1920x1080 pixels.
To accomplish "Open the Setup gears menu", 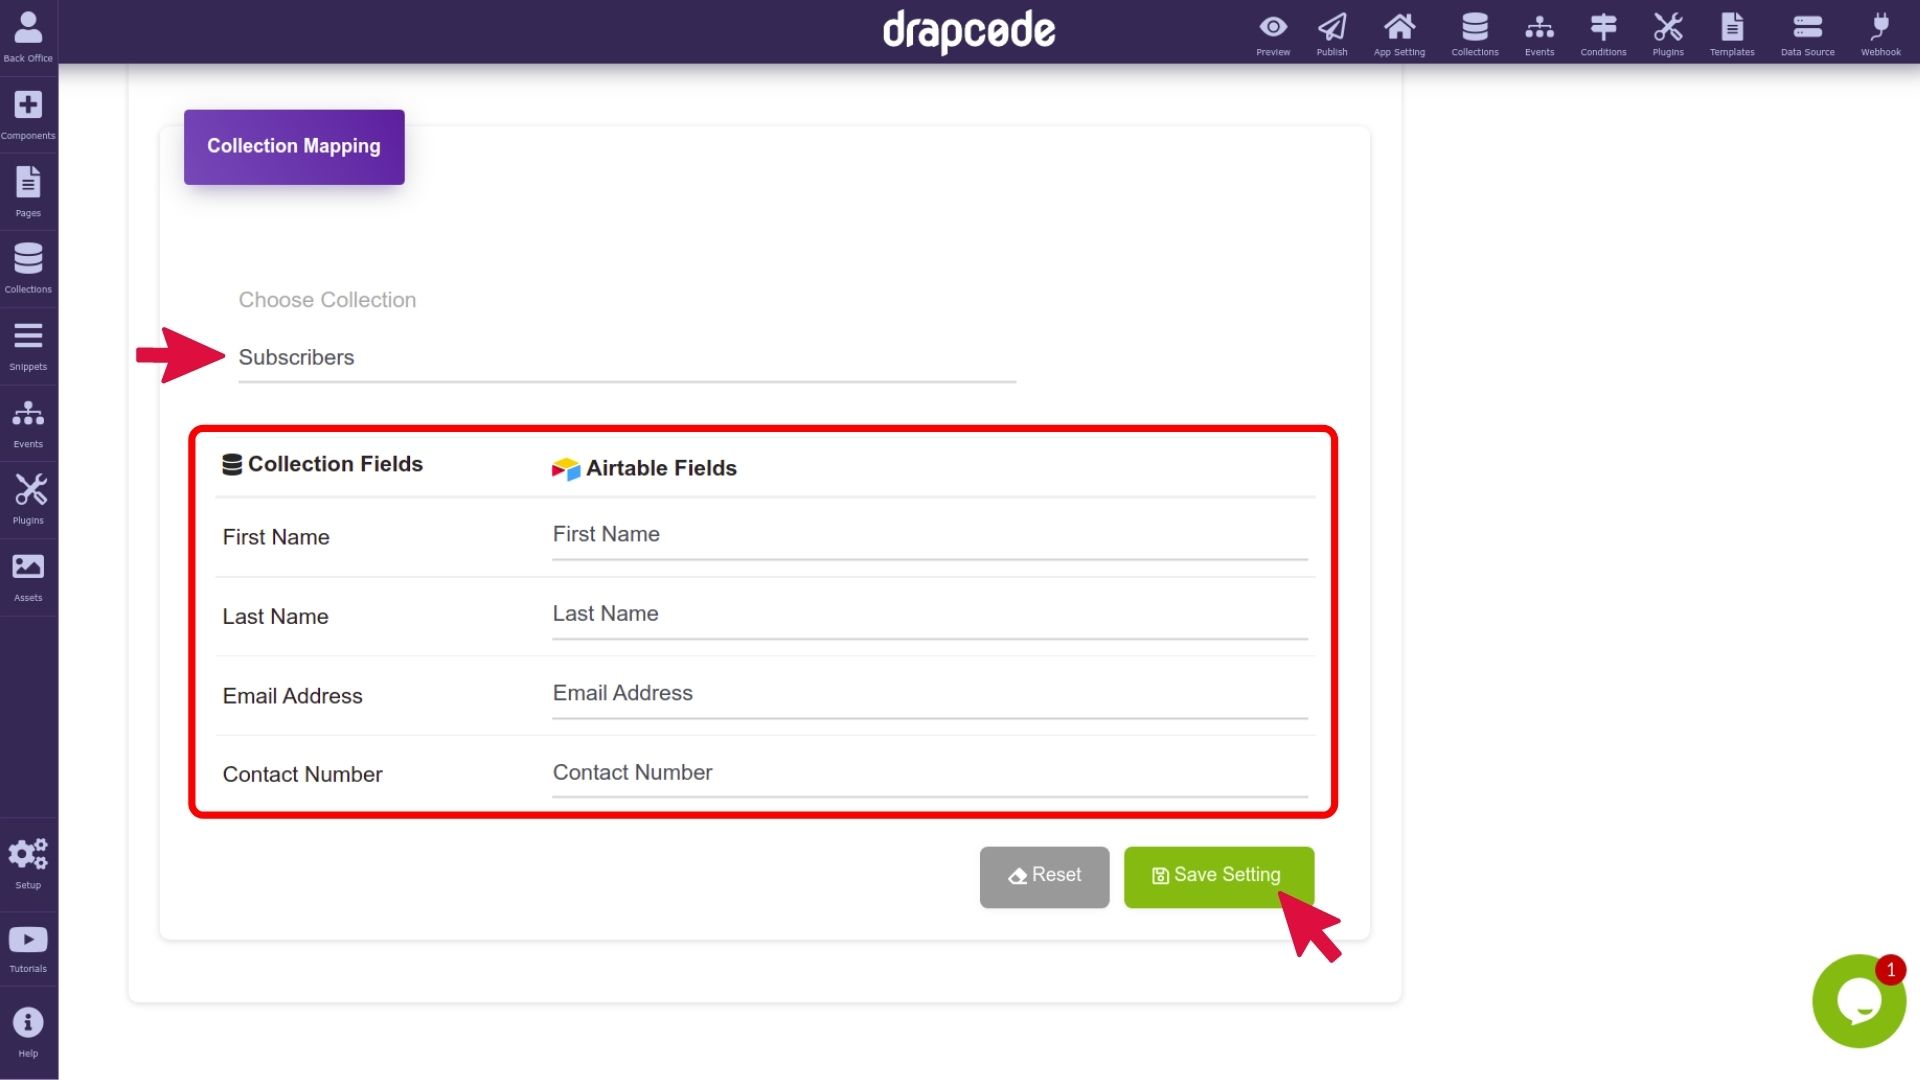I will tap(28, 864).
